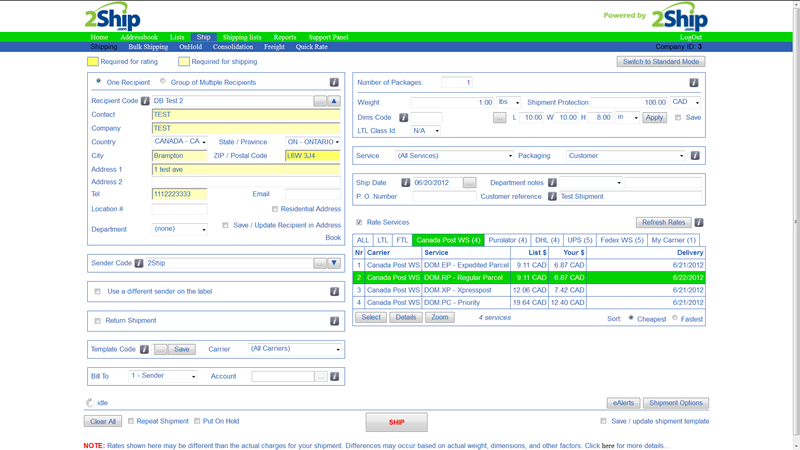Click info icon next to Sender Code
Screen dimensions: 800x450
[139, 263]
